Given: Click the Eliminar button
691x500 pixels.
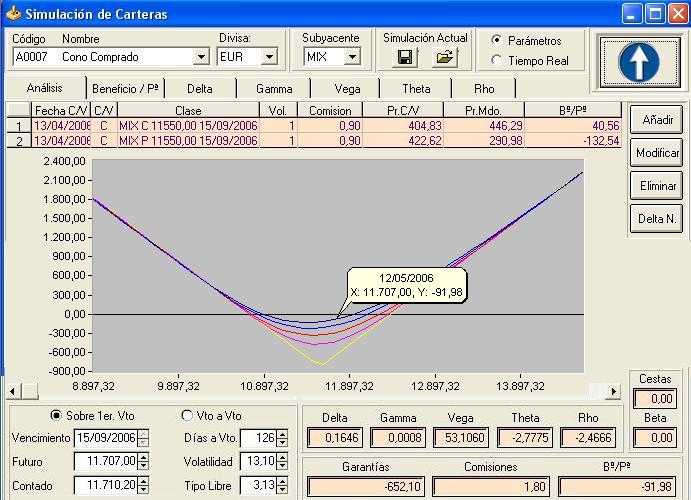Looking at the screenshot, I should [x=657, y=185].
